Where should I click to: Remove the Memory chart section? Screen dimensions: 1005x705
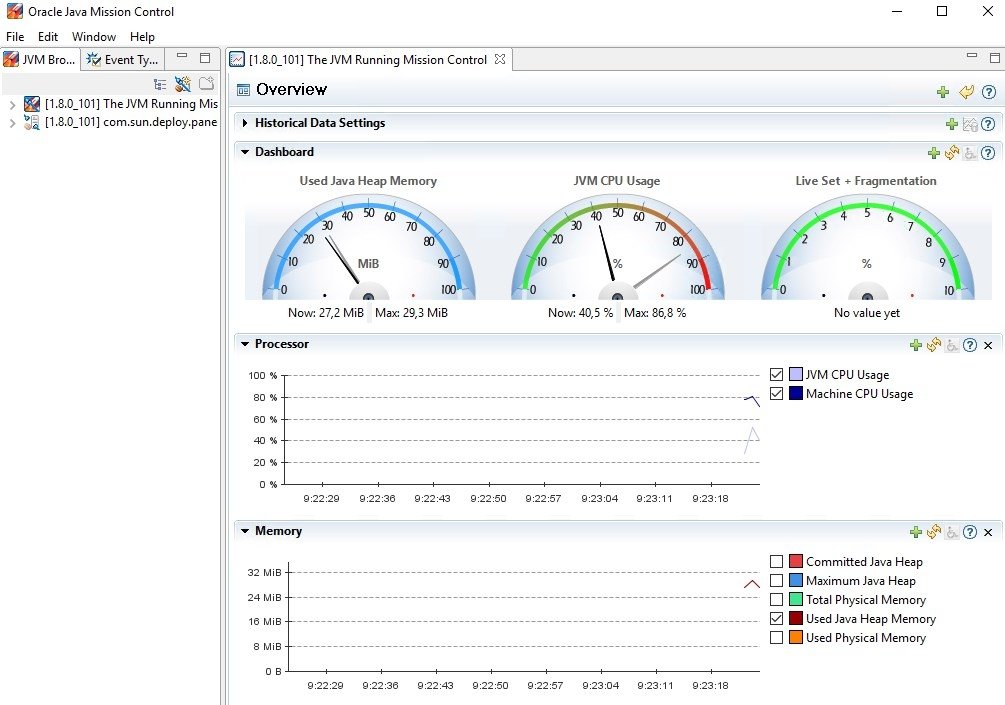click(x=988, y=533)
